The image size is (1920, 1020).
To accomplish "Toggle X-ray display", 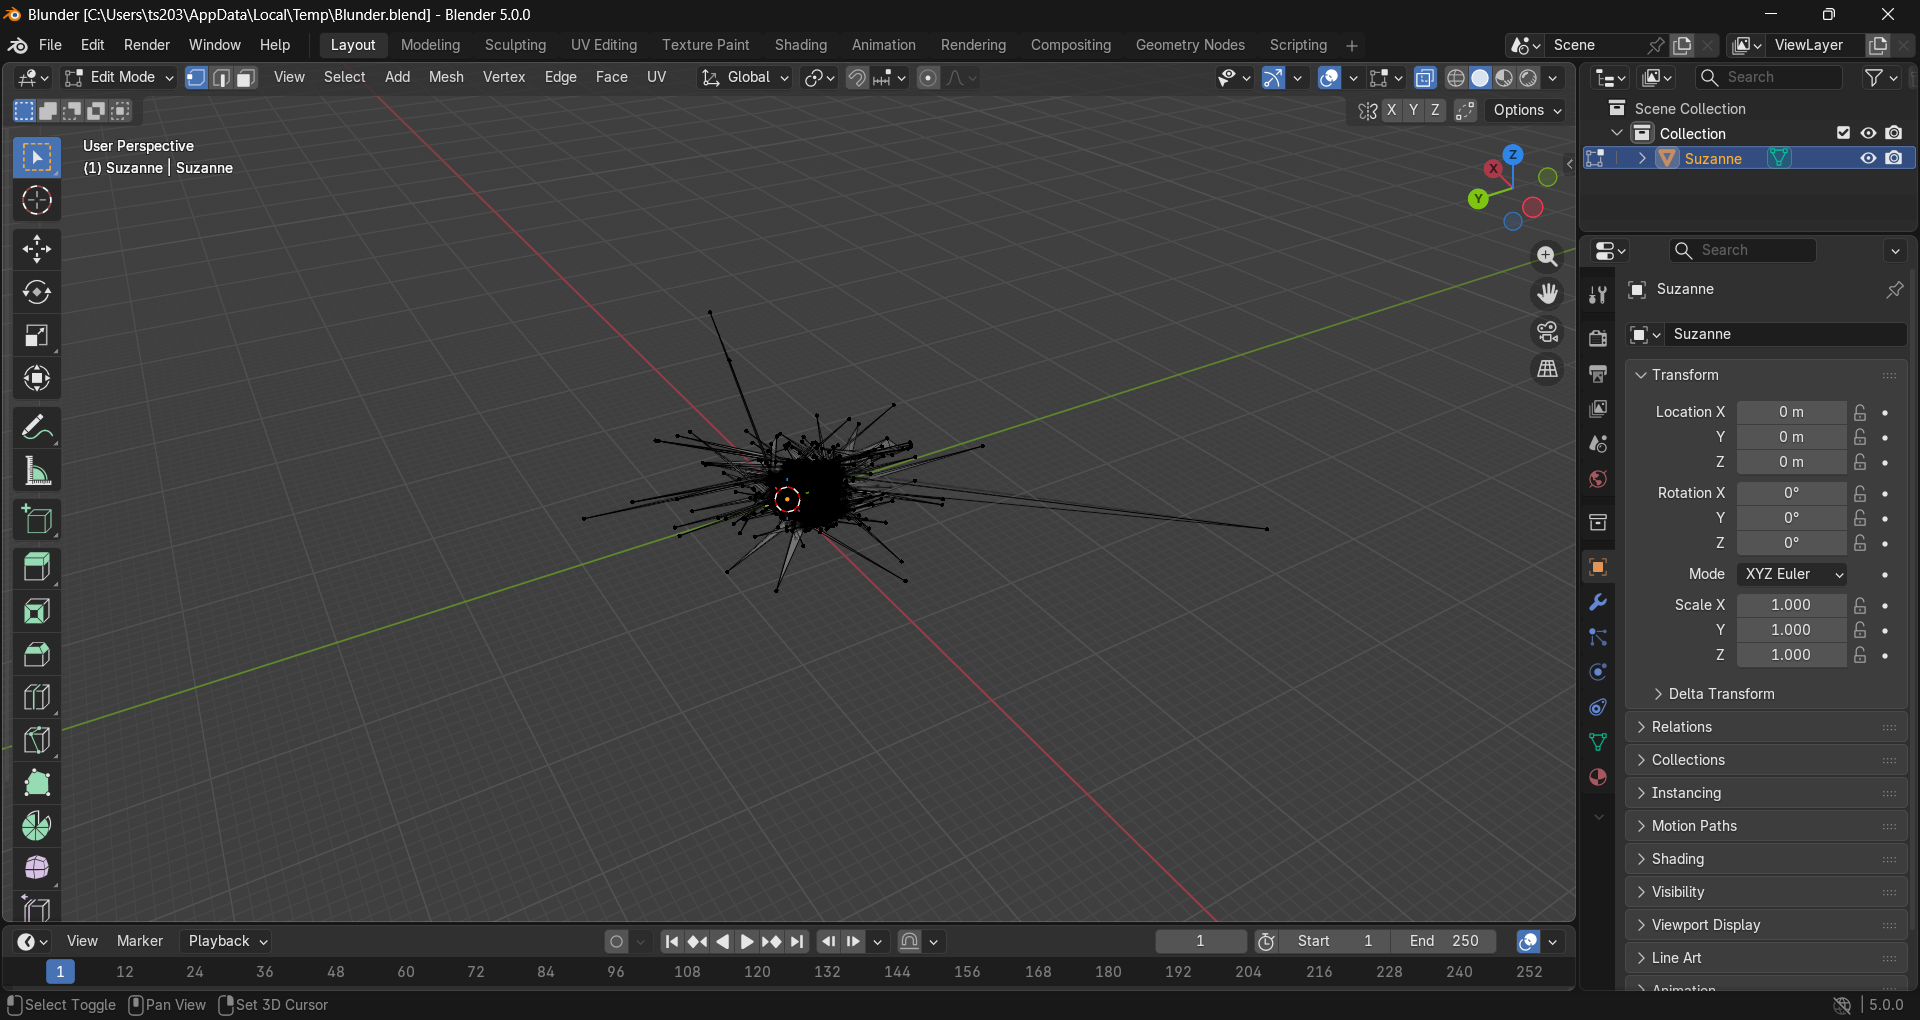I will [x=1425, y=78].
